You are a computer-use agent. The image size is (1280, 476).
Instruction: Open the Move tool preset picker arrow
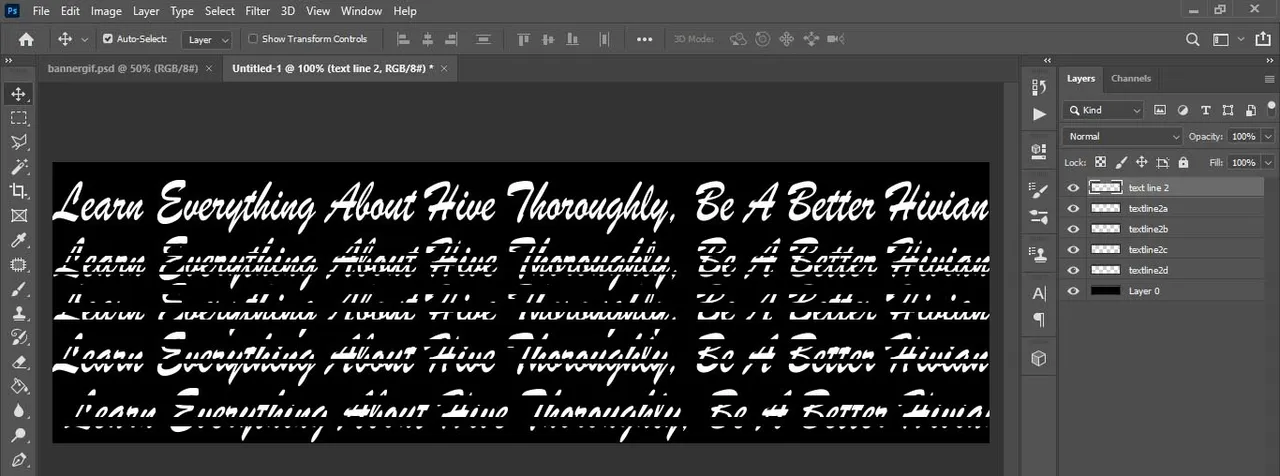point(84,39)
